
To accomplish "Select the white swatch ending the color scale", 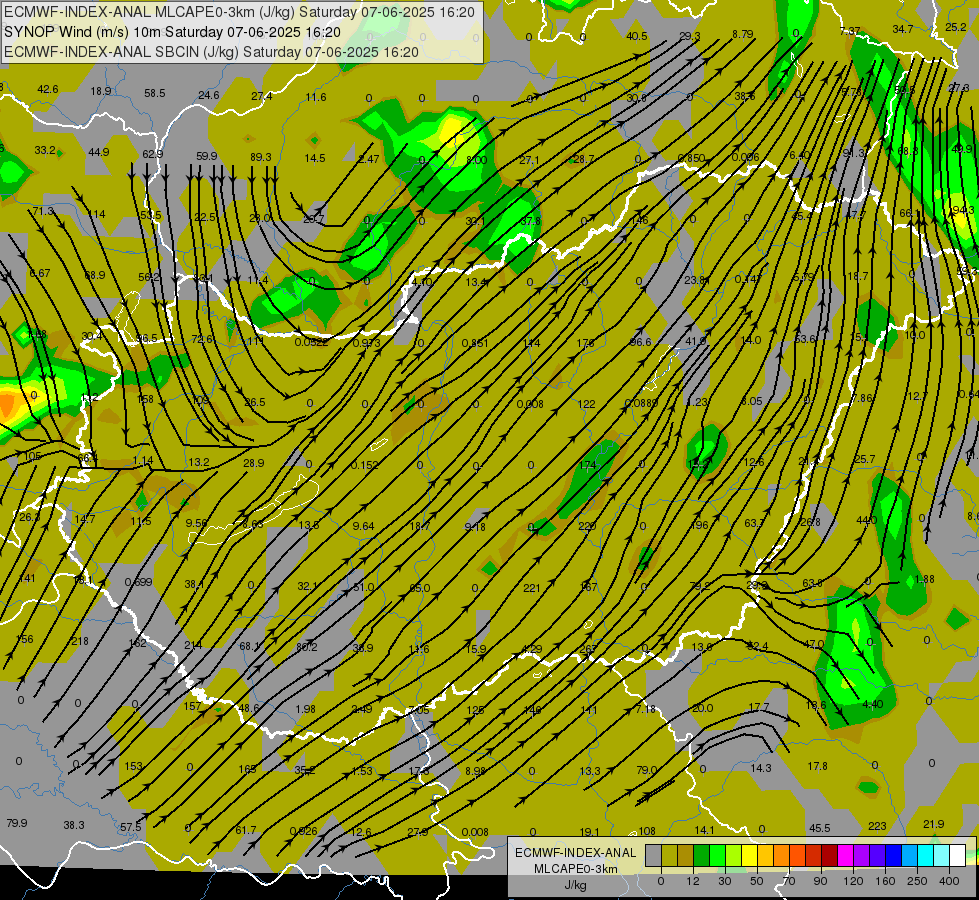I will tap(957, 855).
